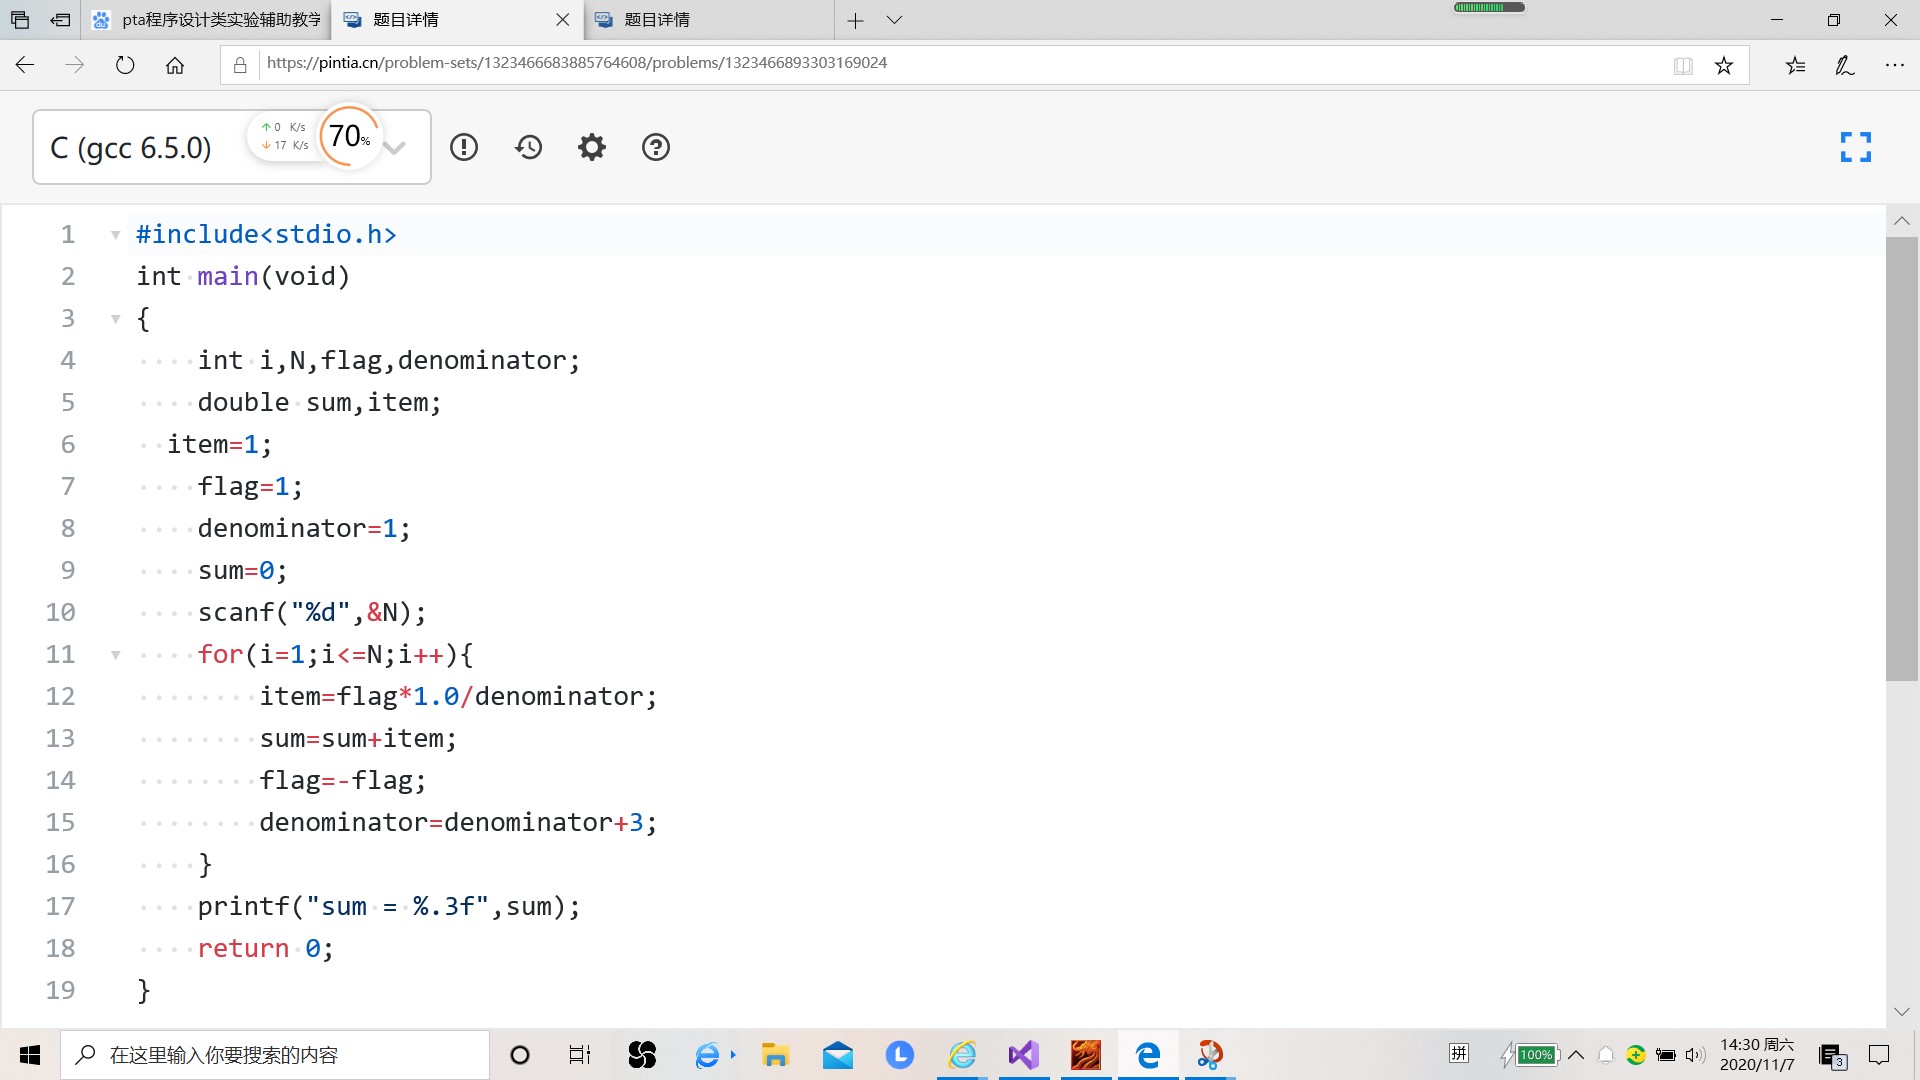Viewport: 1920px width, 1080px height.
Task: Go to browser home page
Action: click(175, 66)
